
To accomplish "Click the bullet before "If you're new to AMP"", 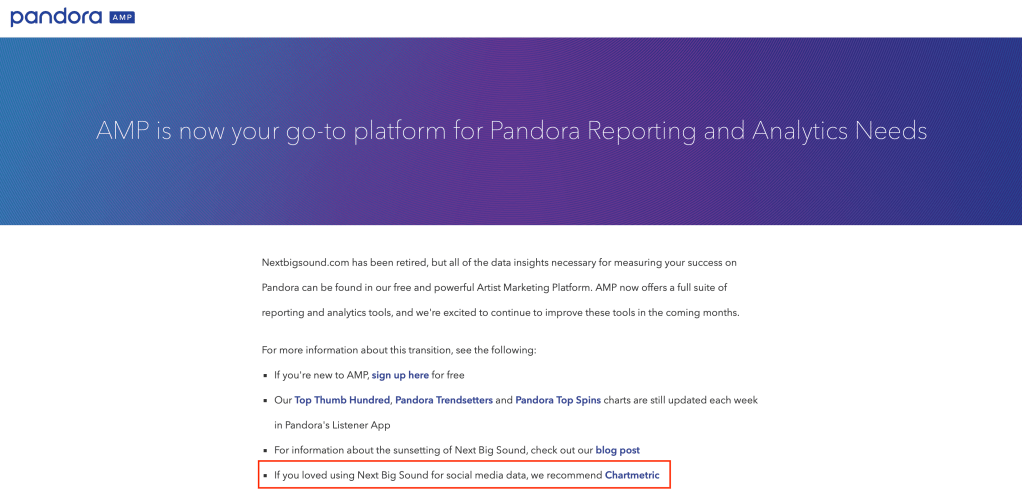I will point(265,376).
